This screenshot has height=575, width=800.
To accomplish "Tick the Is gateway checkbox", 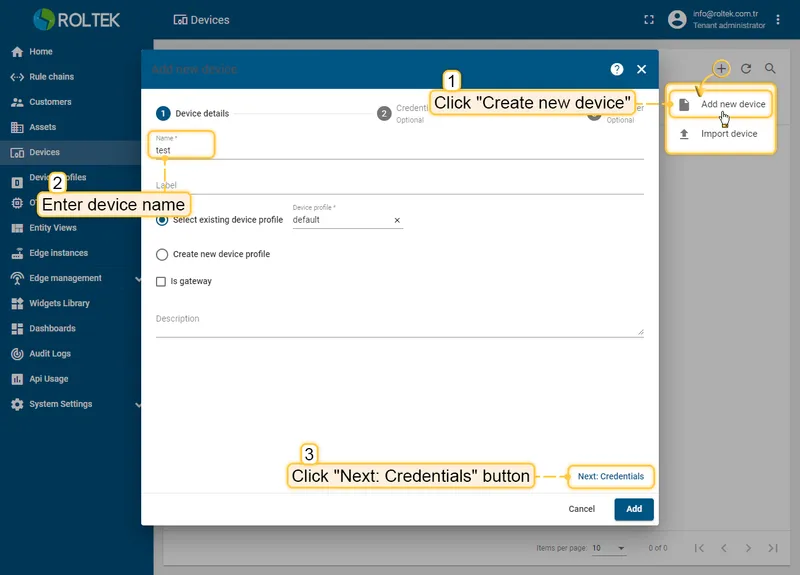I will (x=161, y=282).
